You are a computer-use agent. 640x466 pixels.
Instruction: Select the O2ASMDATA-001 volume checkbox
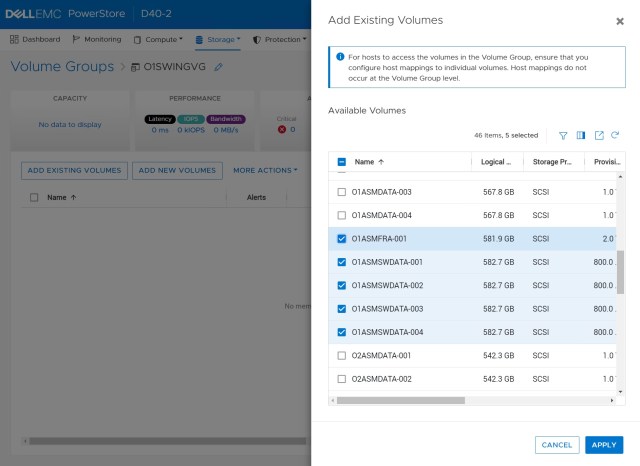[x=342, y=355]
